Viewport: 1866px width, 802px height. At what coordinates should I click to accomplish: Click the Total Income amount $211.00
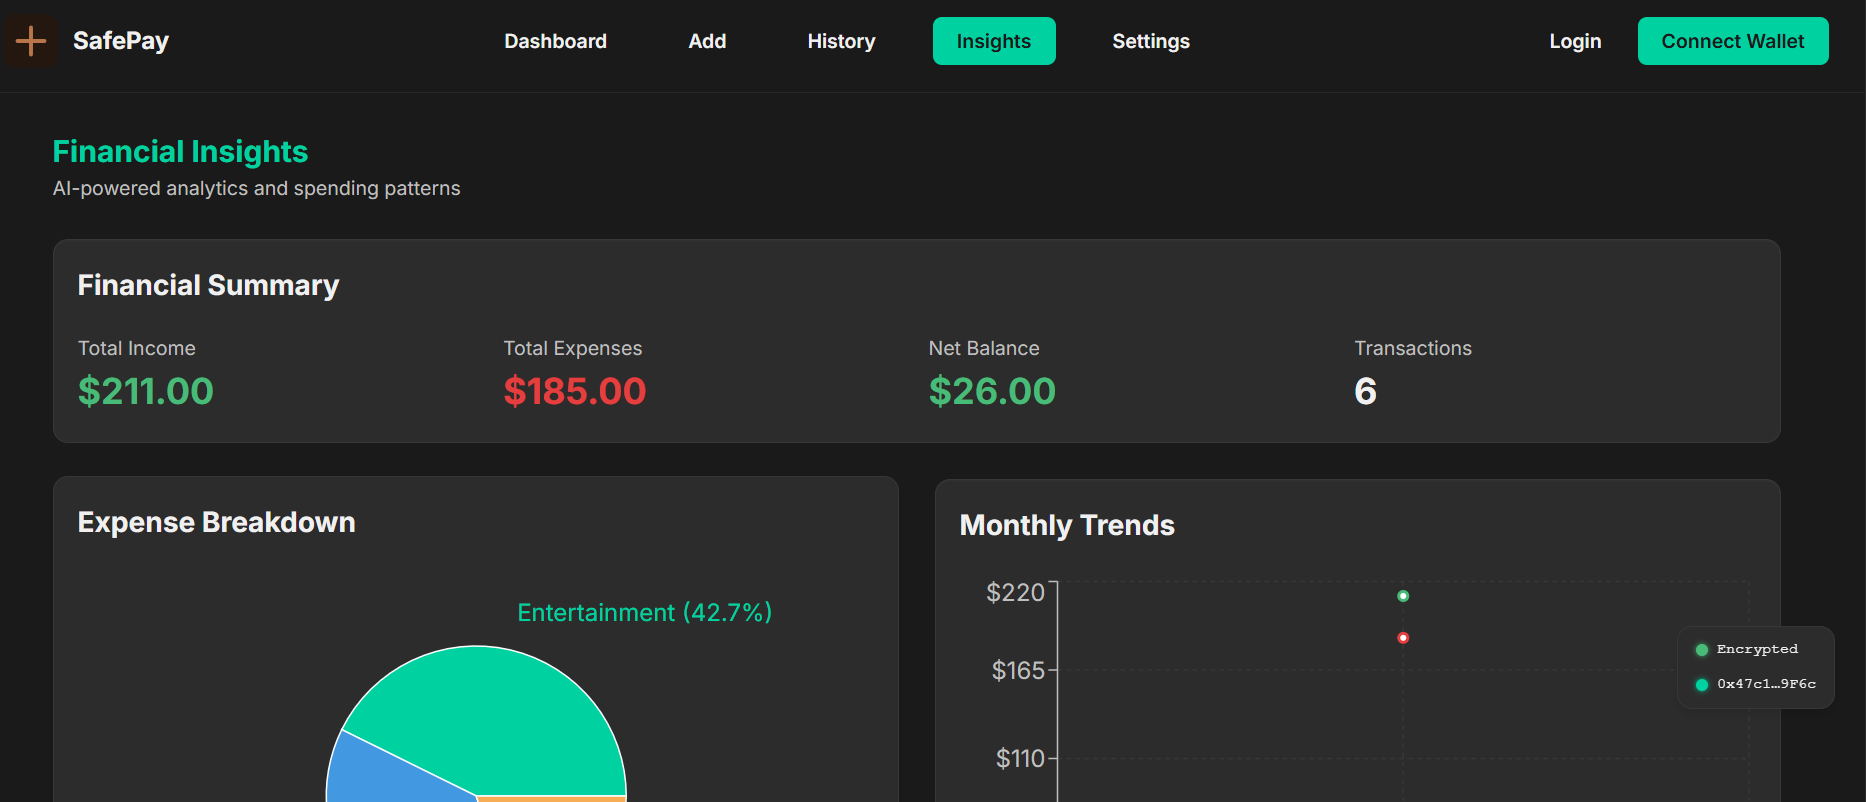tap(146, 391)
